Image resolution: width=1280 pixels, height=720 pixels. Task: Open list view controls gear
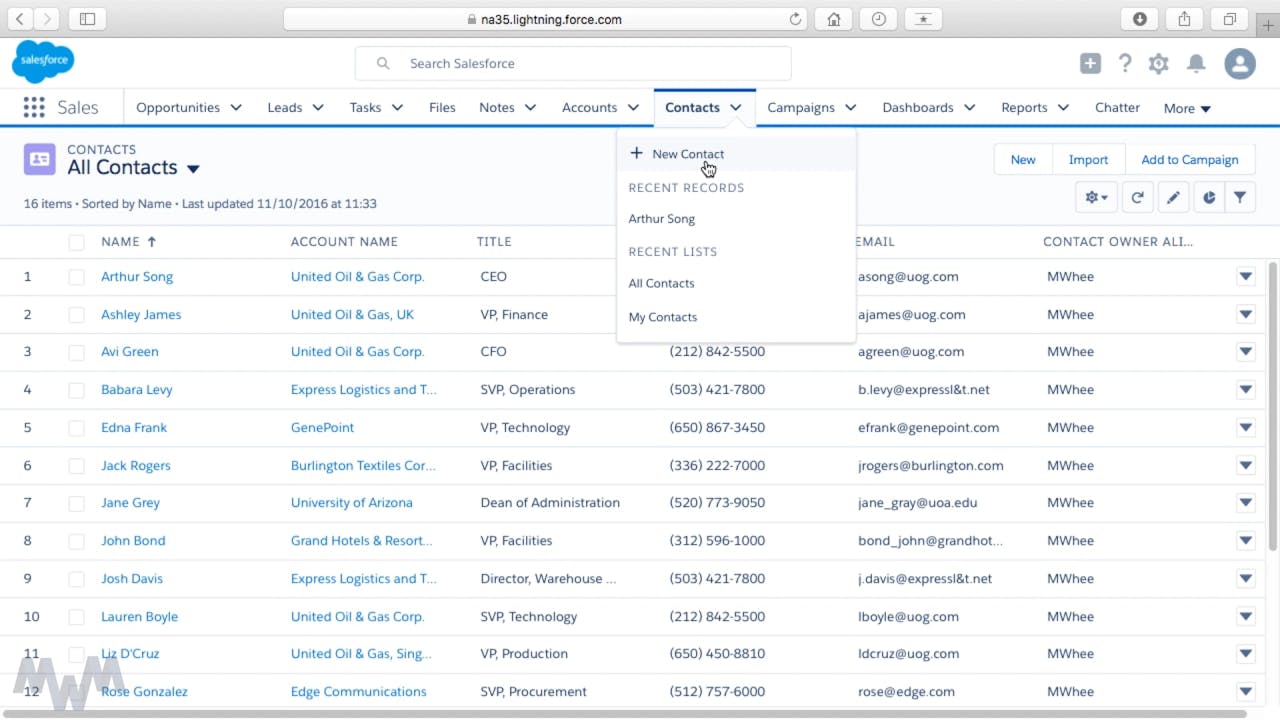click(x=1097, y=198)
